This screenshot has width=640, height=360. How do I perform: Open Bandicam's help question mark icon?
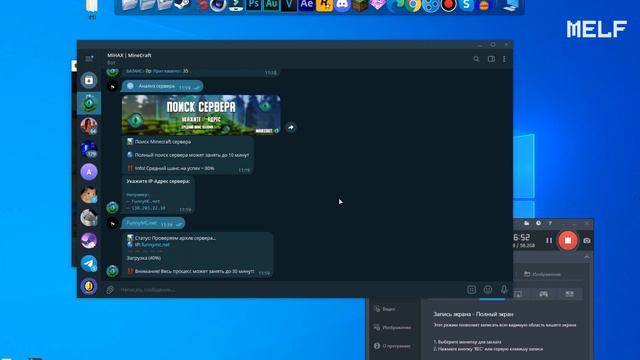[x=550, y=223]
